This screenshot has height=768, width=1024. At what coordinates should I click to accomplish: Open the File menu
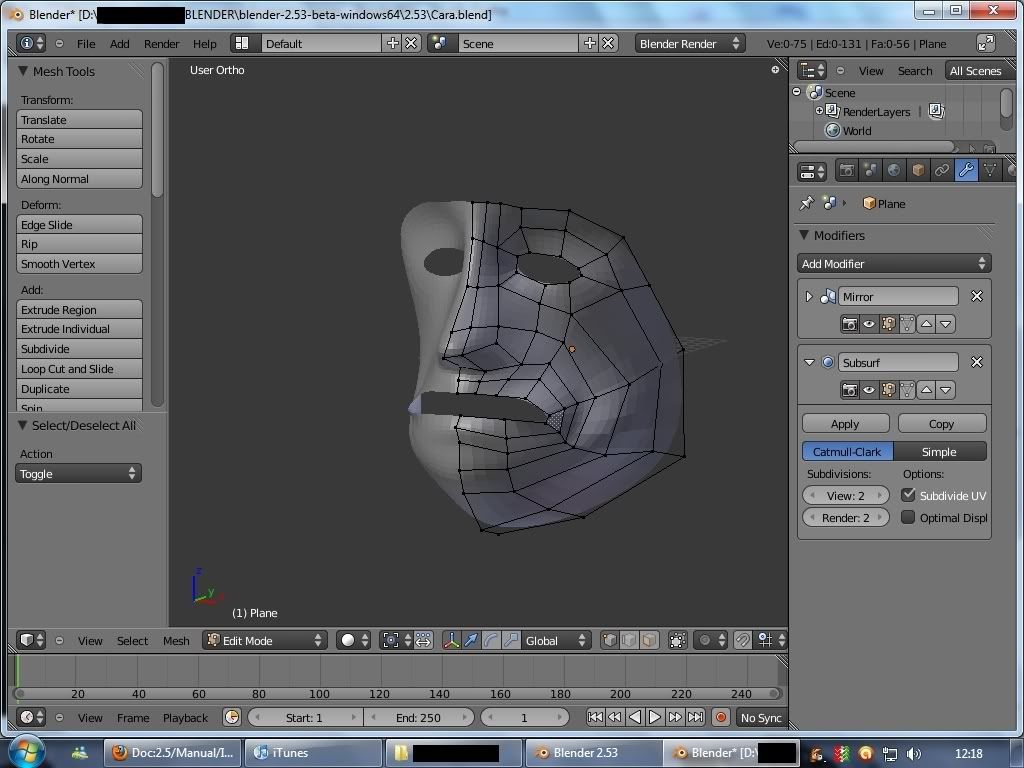(x=86, y=44)
